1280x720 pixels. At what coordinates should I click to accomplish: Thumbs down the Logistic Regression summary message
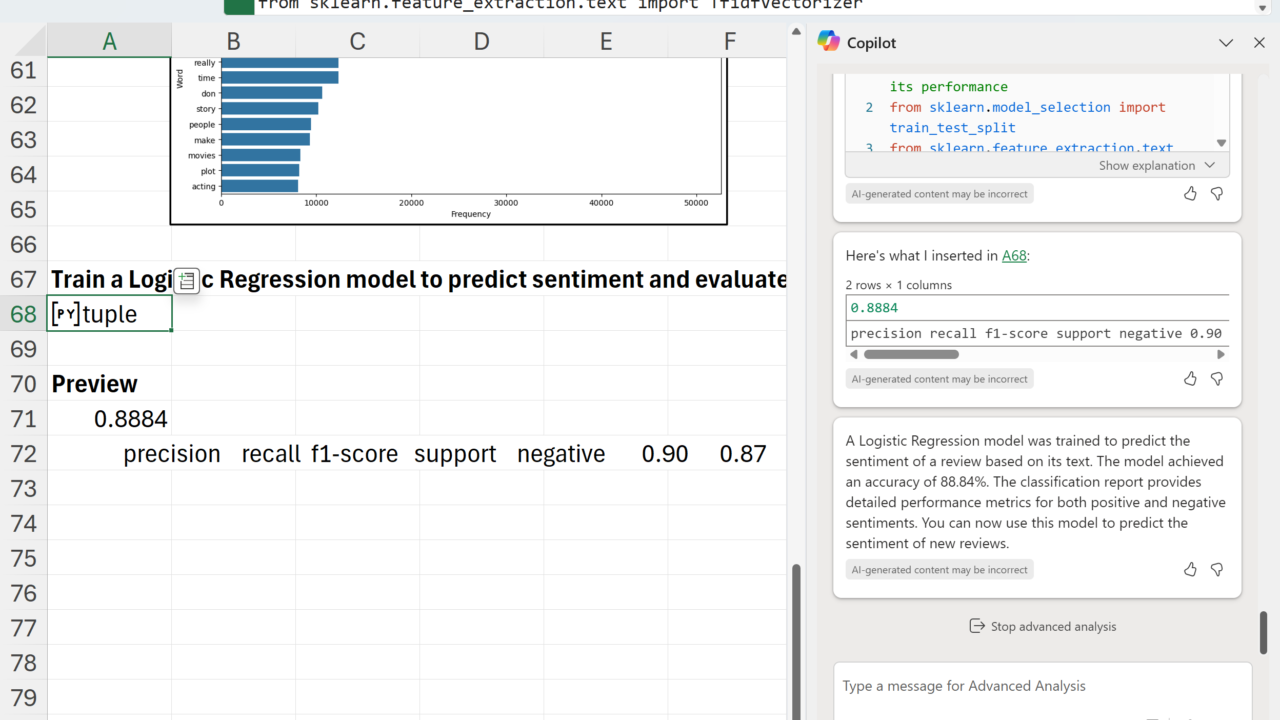point(1217,570)
